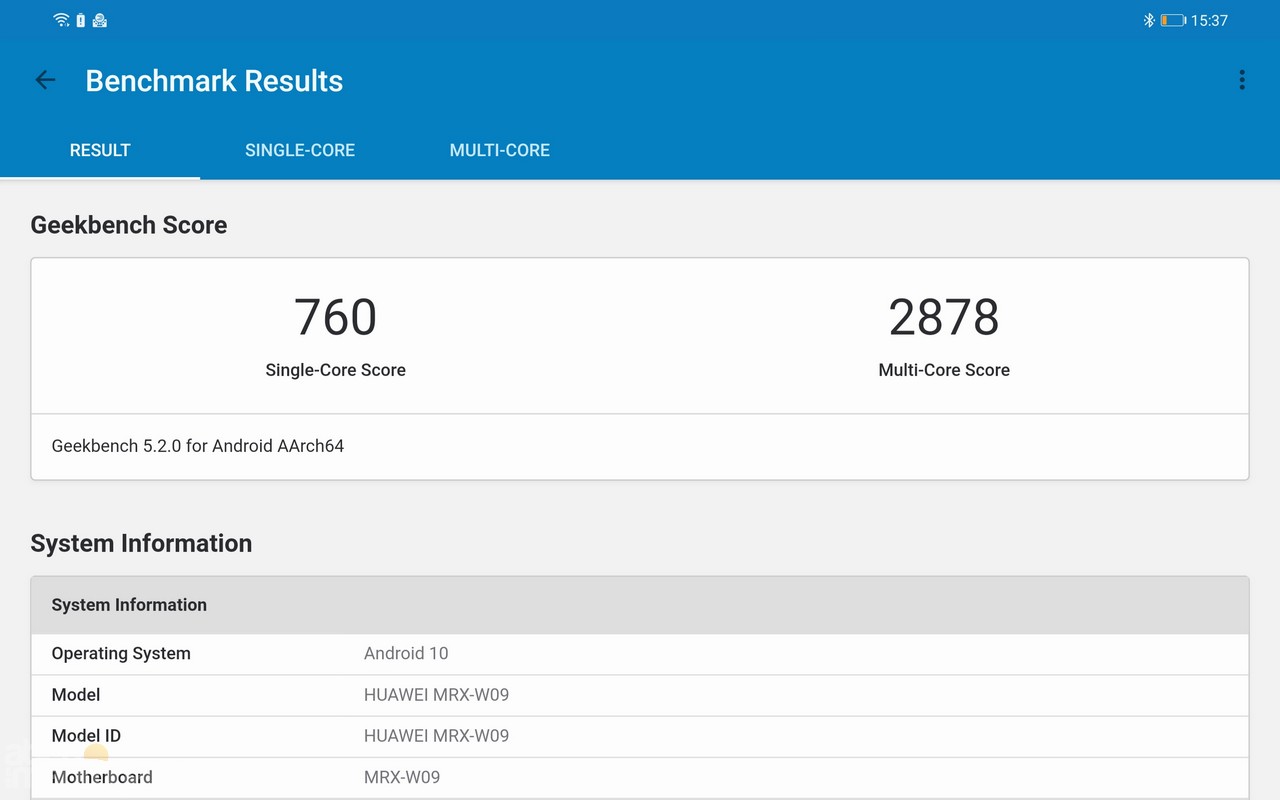Tap the Bluetooth status icon
This screenshot has height=800, width=1280.
click(1149, 20)
